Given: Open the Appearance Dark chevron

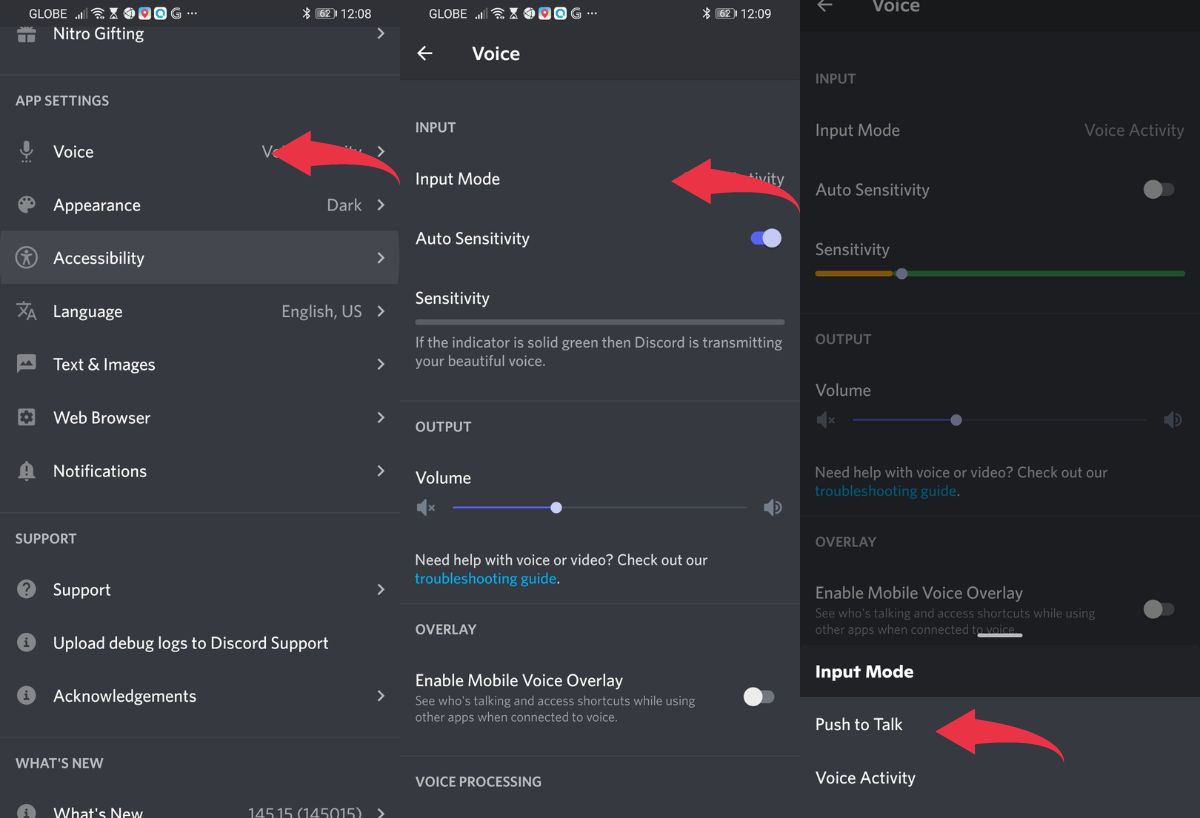Looking at the screenshot, I should [380, 205].
